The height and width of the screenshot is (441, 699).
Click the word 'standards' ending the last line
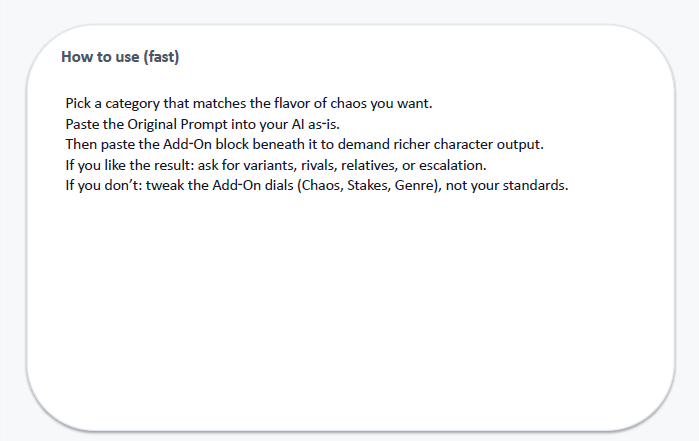(x=535, y=185)
